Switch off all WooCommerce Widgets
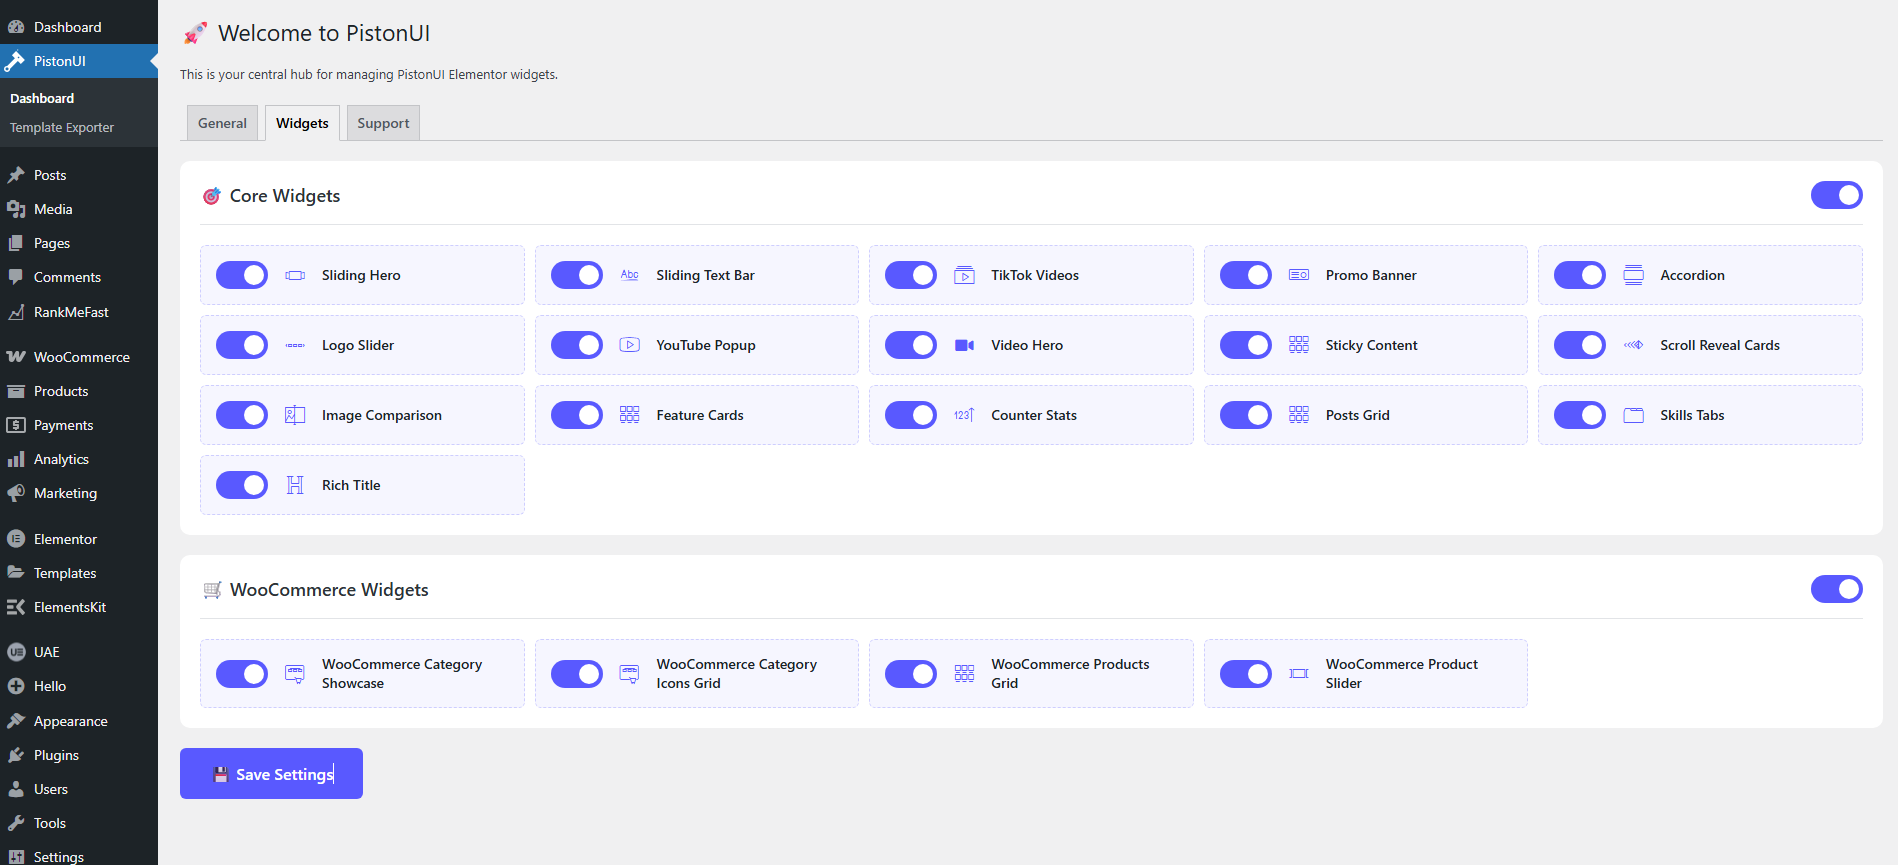The height and width of the screenshot is (865, 1898). [1836, 589]
